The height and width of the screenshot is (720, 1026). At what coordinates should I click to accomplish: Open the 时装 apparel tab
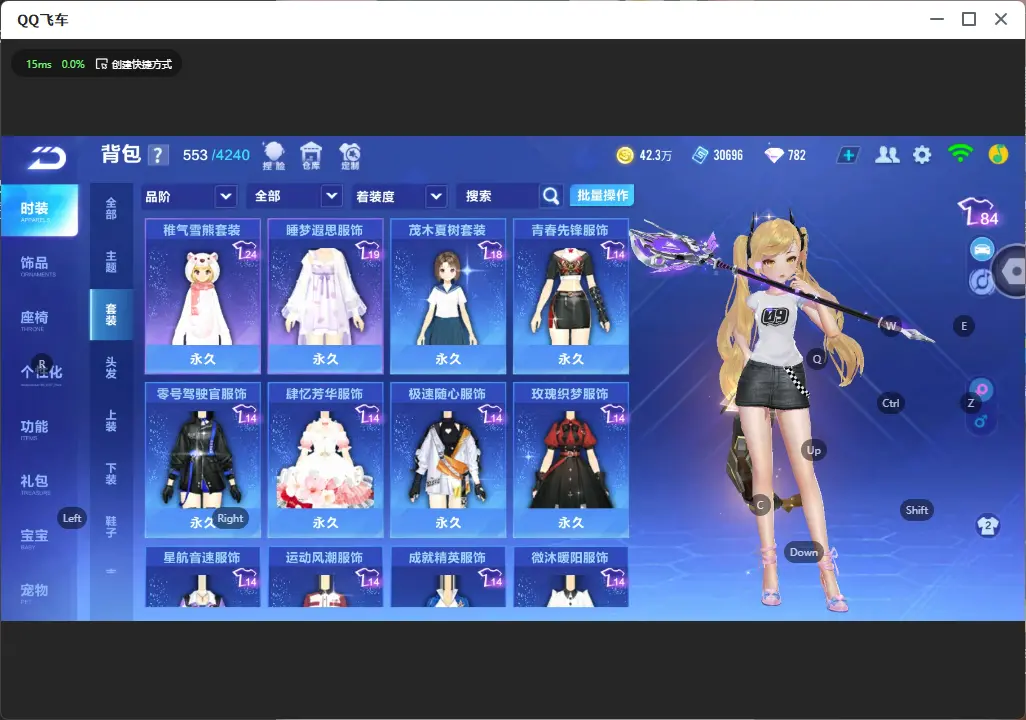coord(39,210)
